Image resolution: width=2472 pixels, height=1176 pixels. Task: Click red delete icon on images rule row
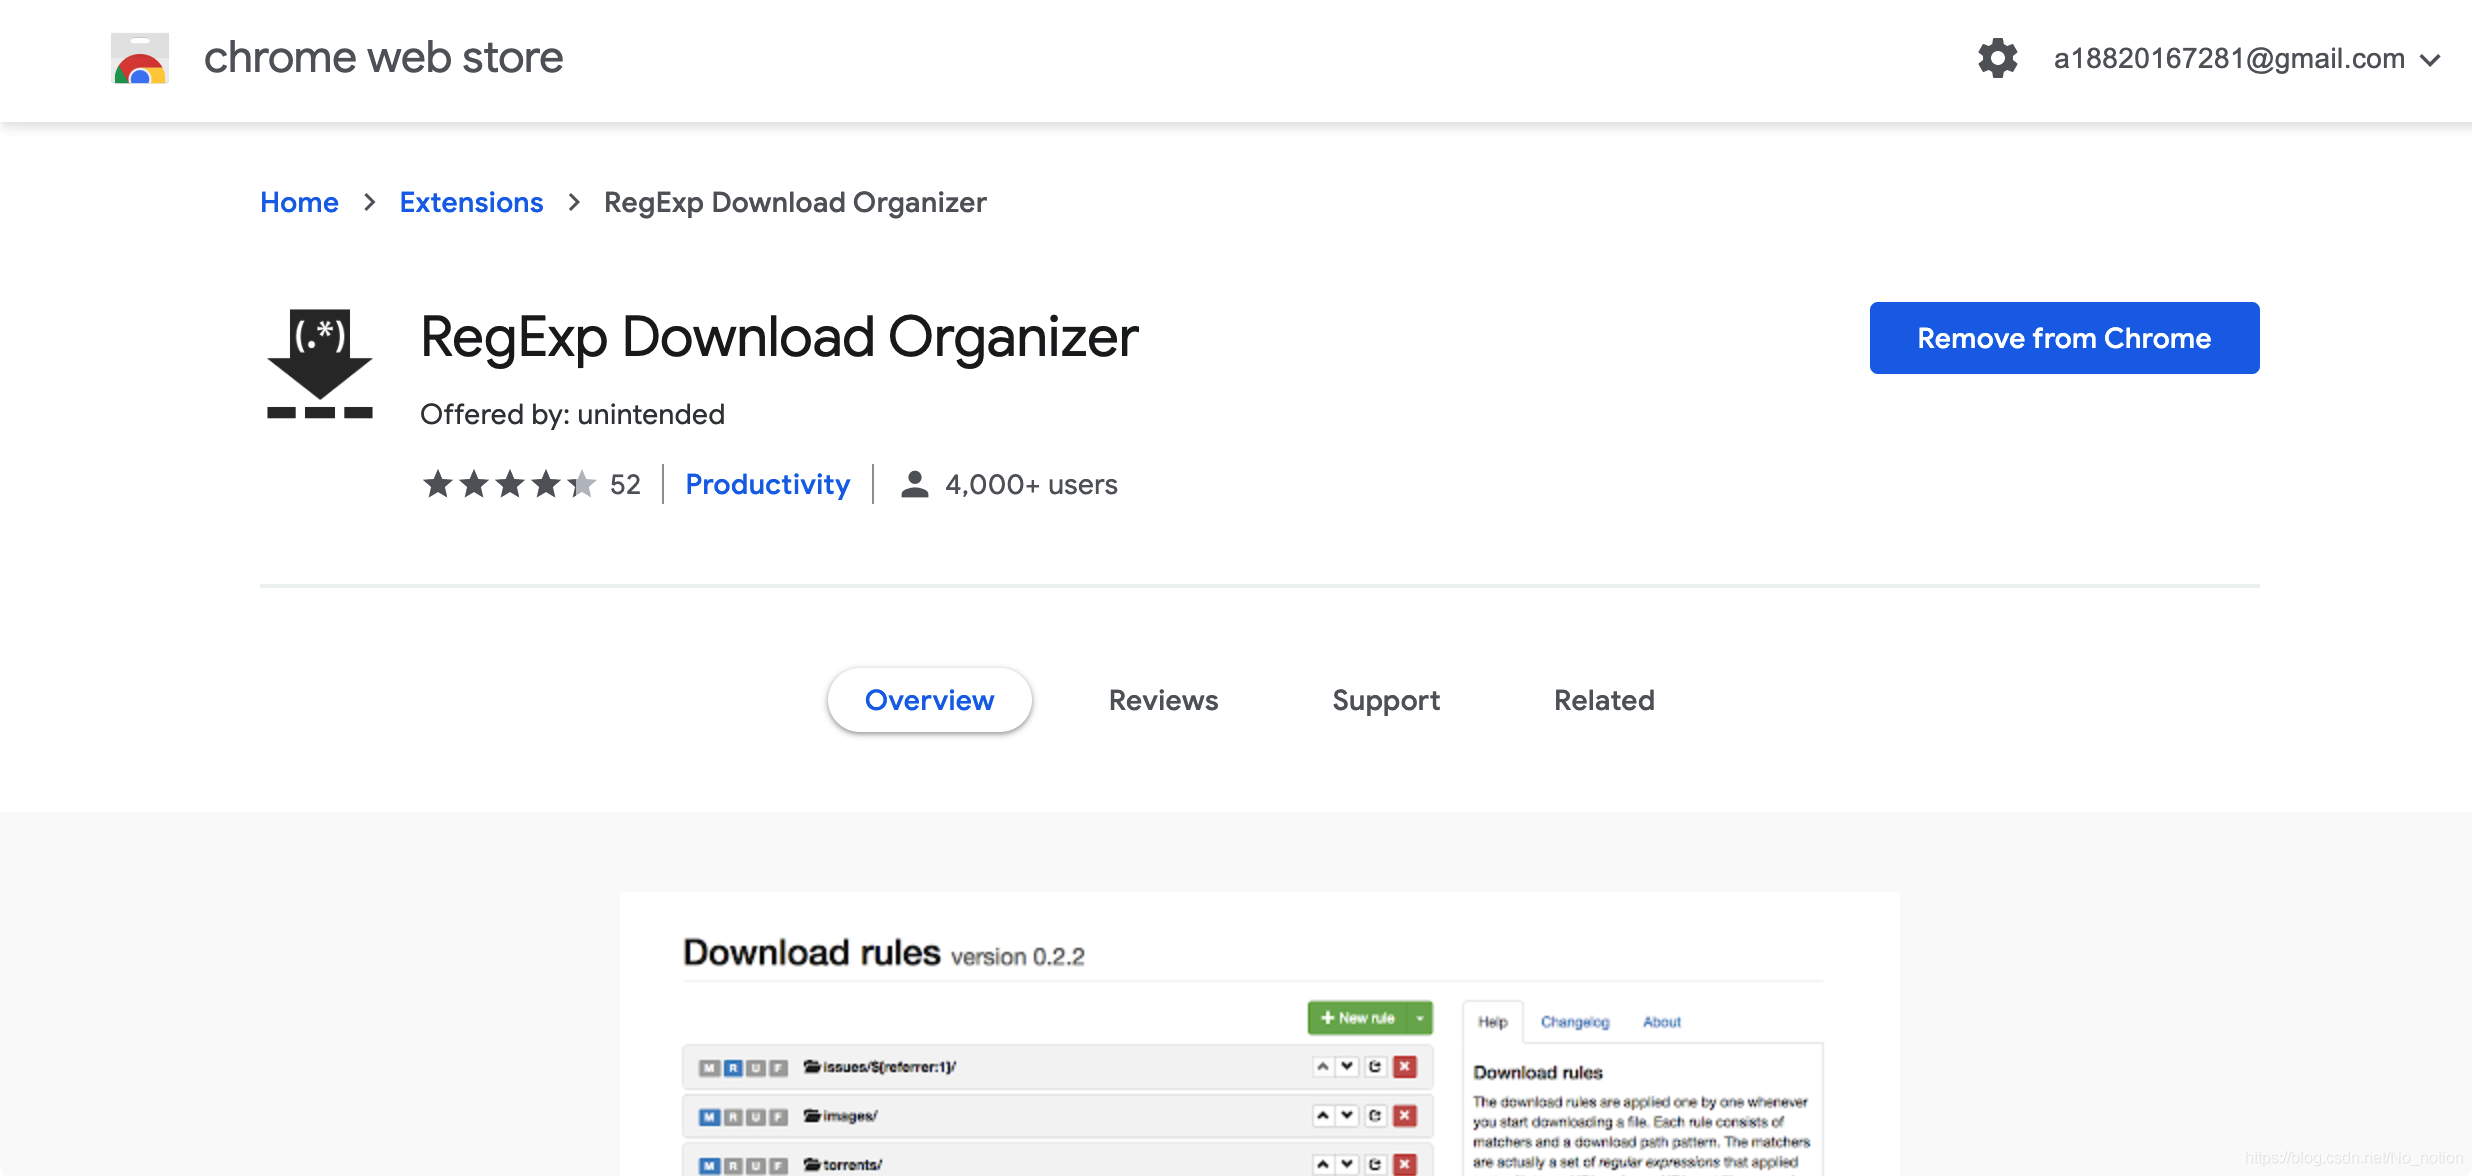pyautogui.click(x=1405, y=1116)
